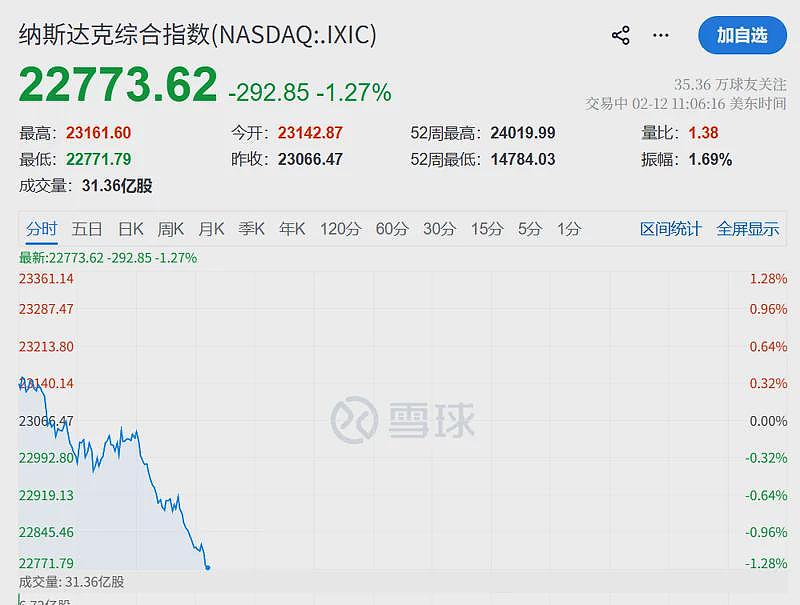Click the y-axis label 23213.80
The height and width of the screenshot is (605, 800).
[x=46, y=347]
